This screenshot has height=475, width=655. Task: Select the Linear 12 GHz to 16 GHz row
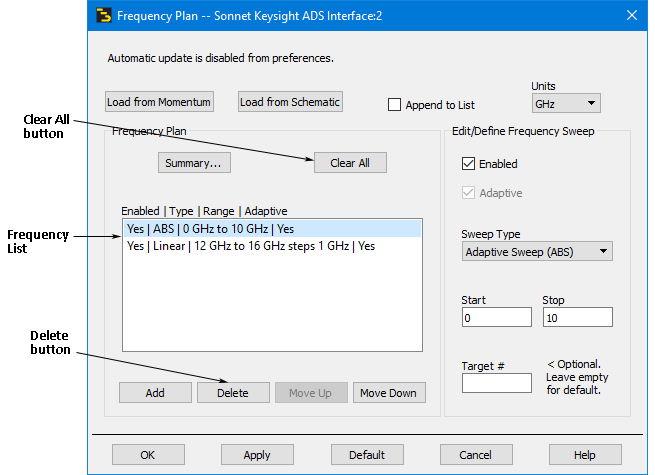272,246
